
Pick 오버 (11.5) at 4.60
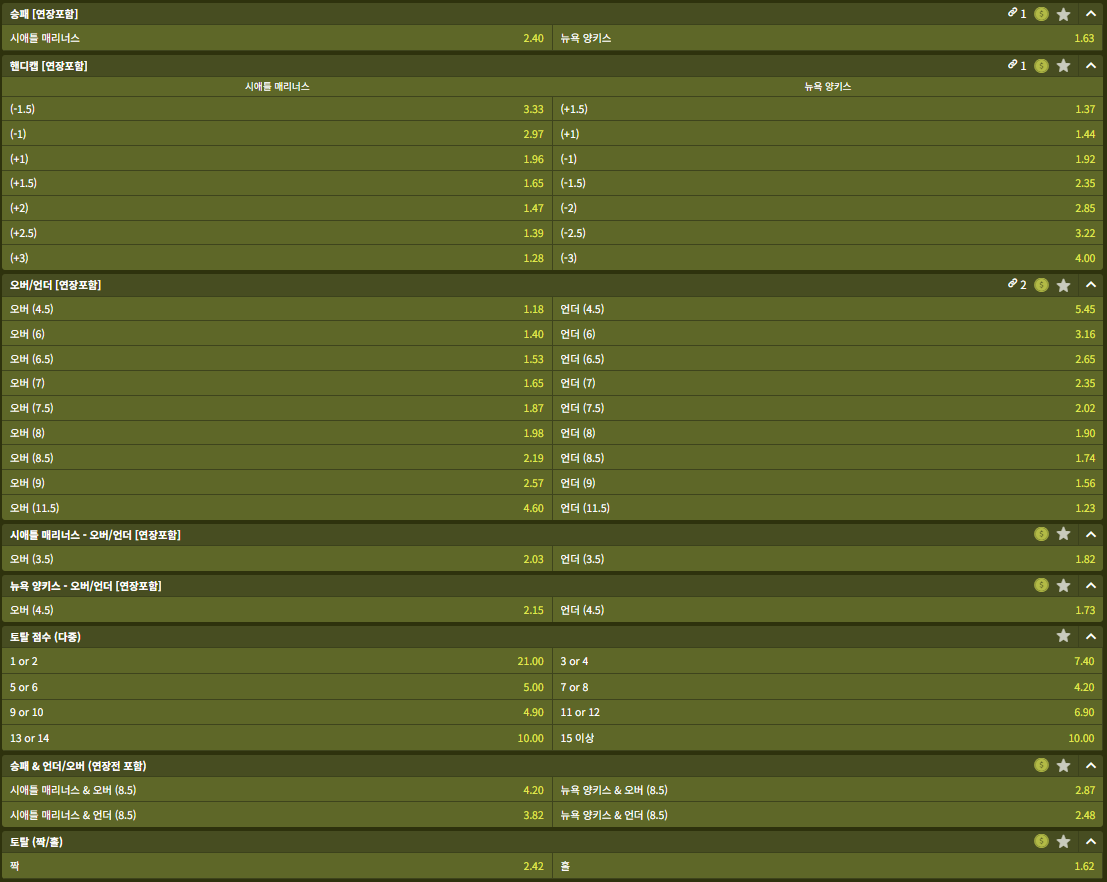277,508
